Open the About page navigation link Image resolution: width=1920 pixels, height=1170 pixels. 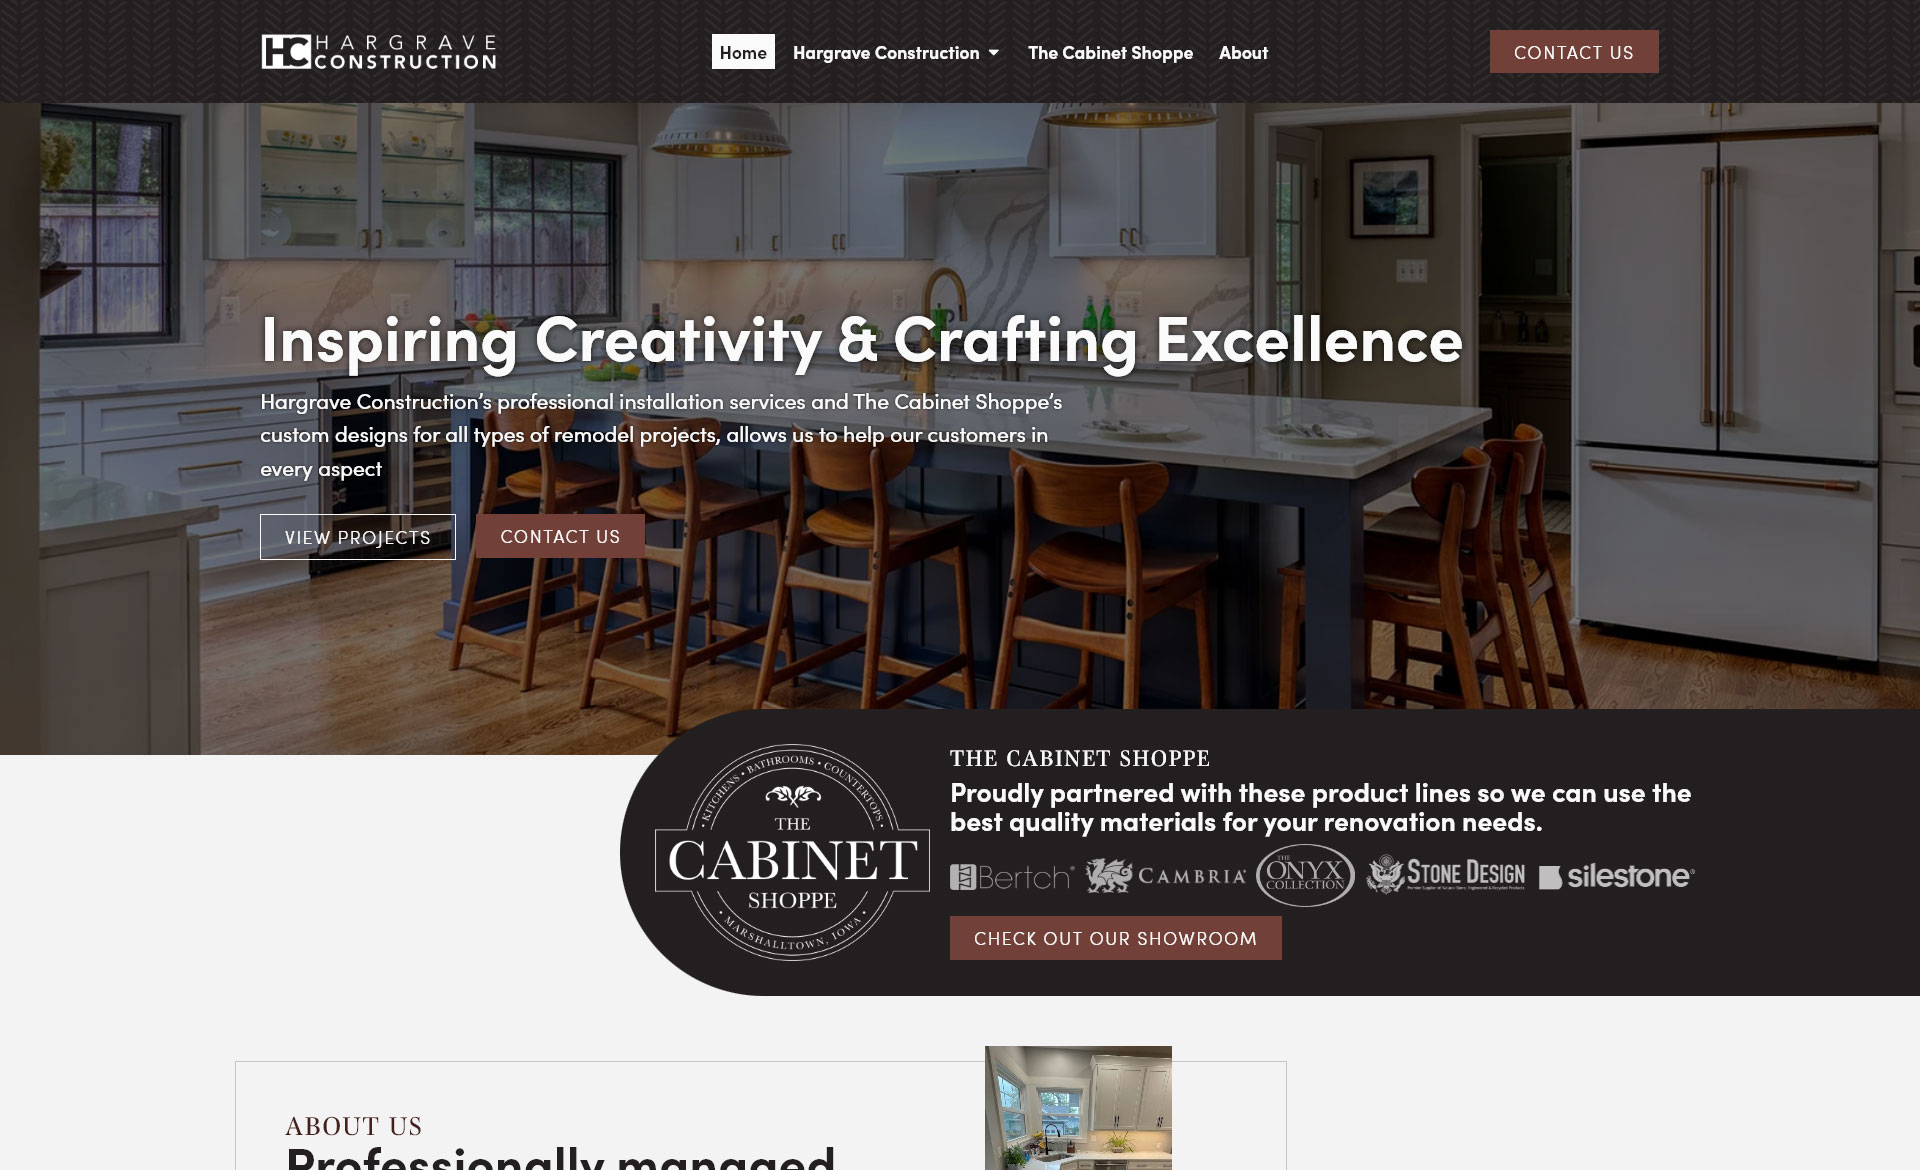click(1243, 51)
